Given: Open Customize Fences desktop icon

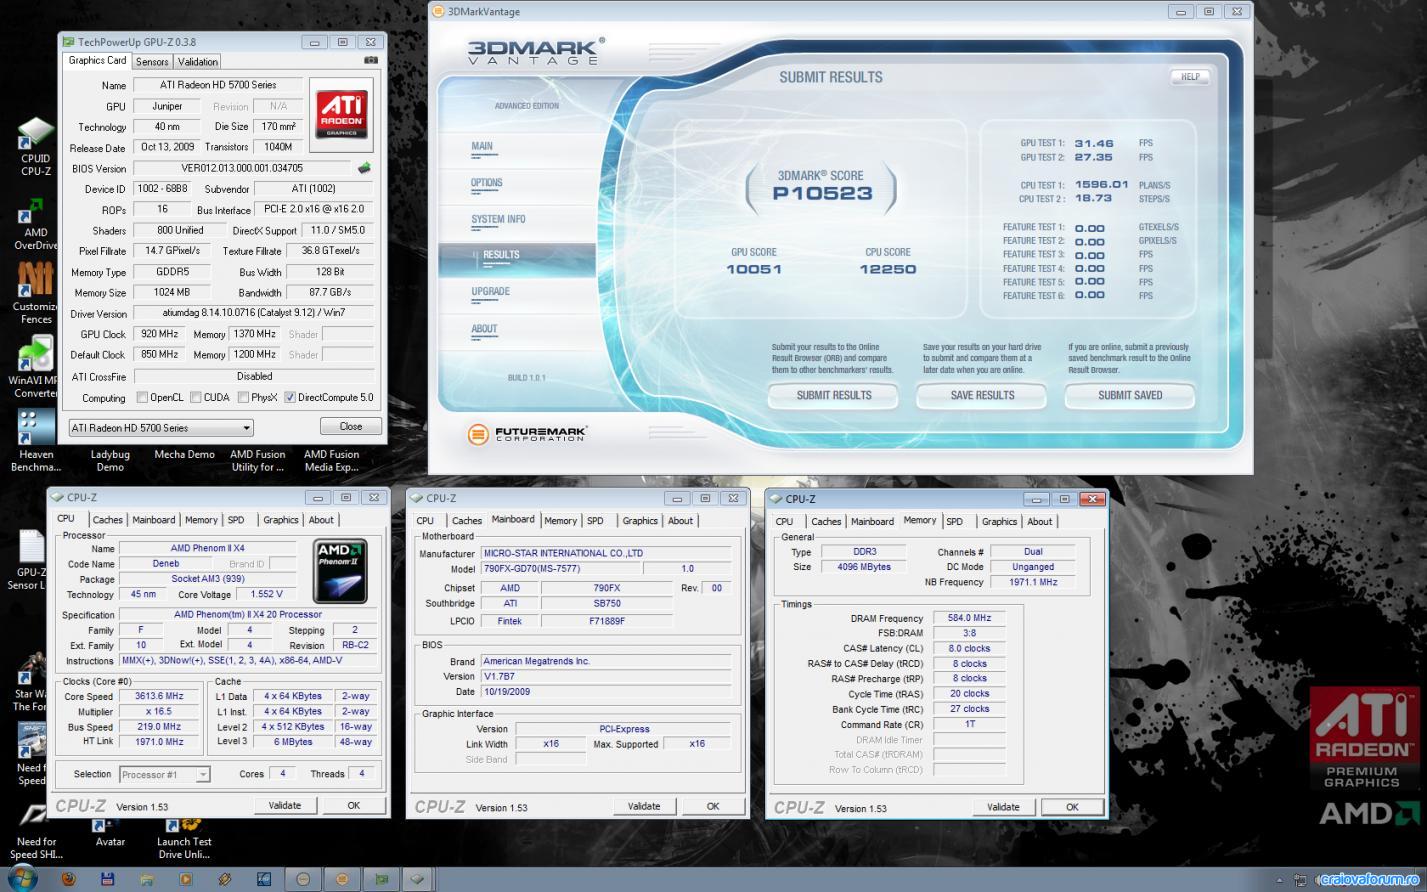Looking at the screenshot, I should coord(35,293).
